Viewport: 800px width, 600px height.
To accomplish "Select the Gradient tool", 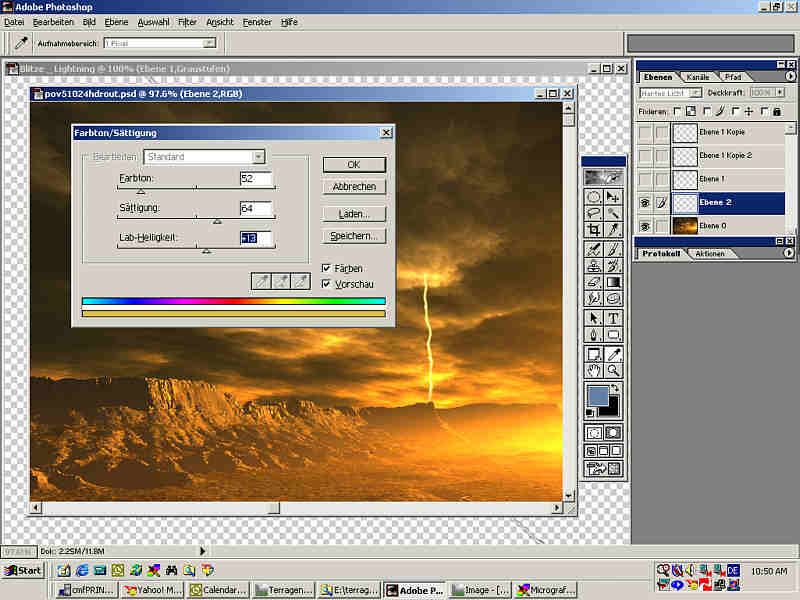I will (x=613, y=283).
